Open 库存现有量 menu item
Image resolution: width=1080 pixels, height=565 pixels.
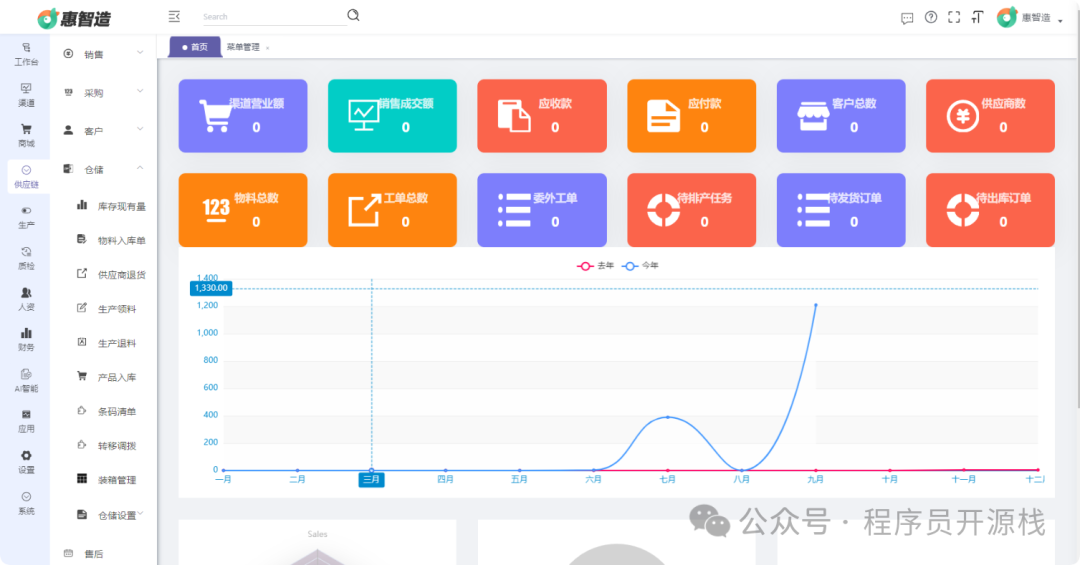click(110, 206)
